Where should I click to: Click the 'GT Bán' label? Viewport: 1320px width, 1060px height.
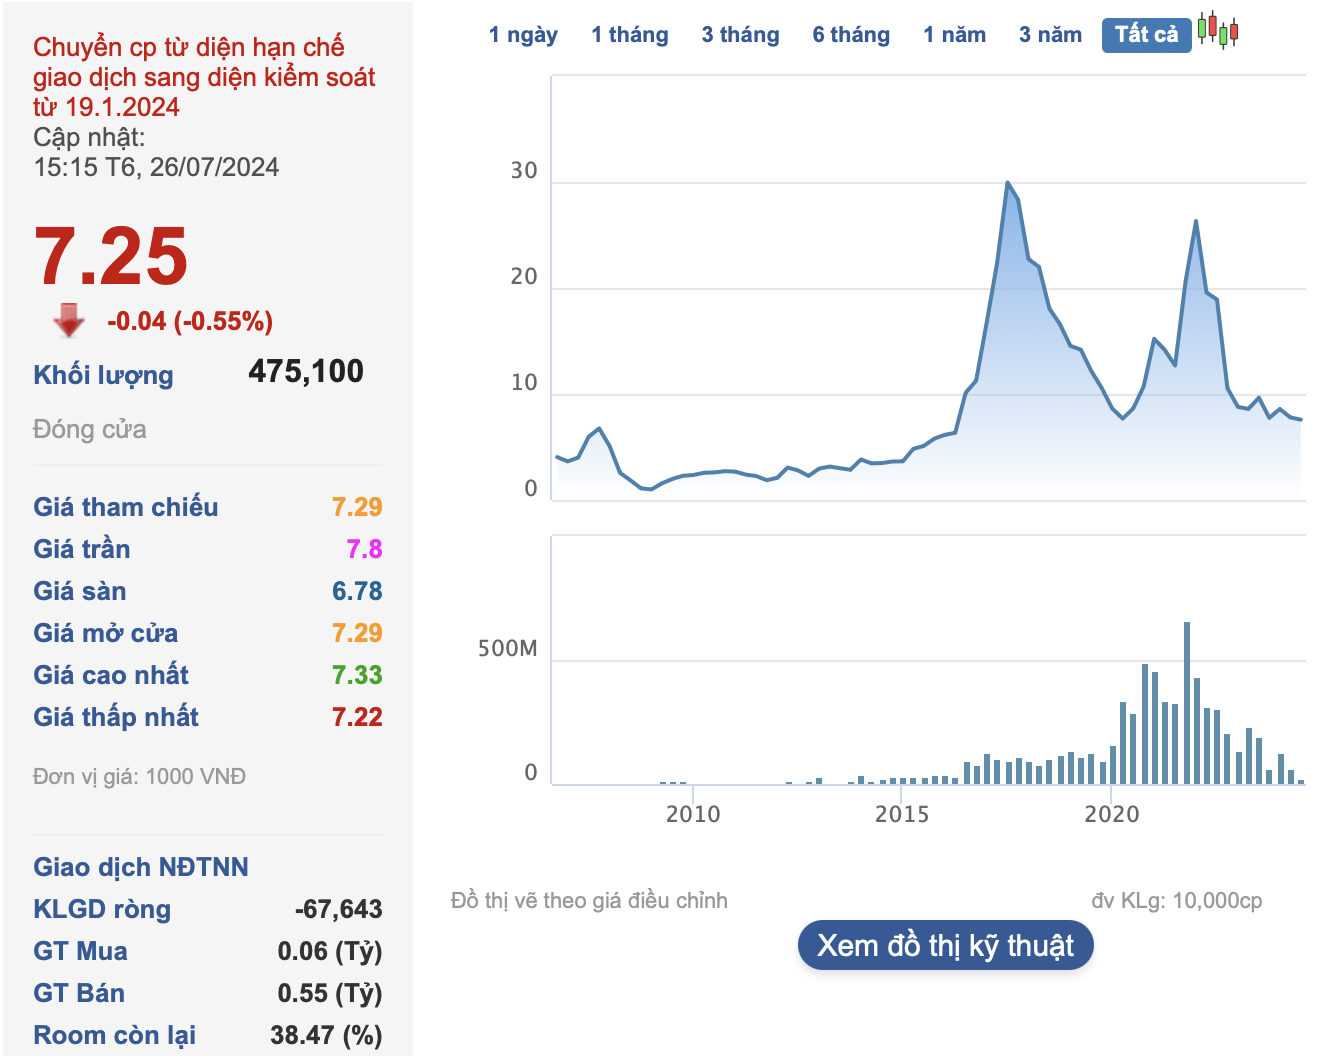pyautogui.click(x=78, y=993)
